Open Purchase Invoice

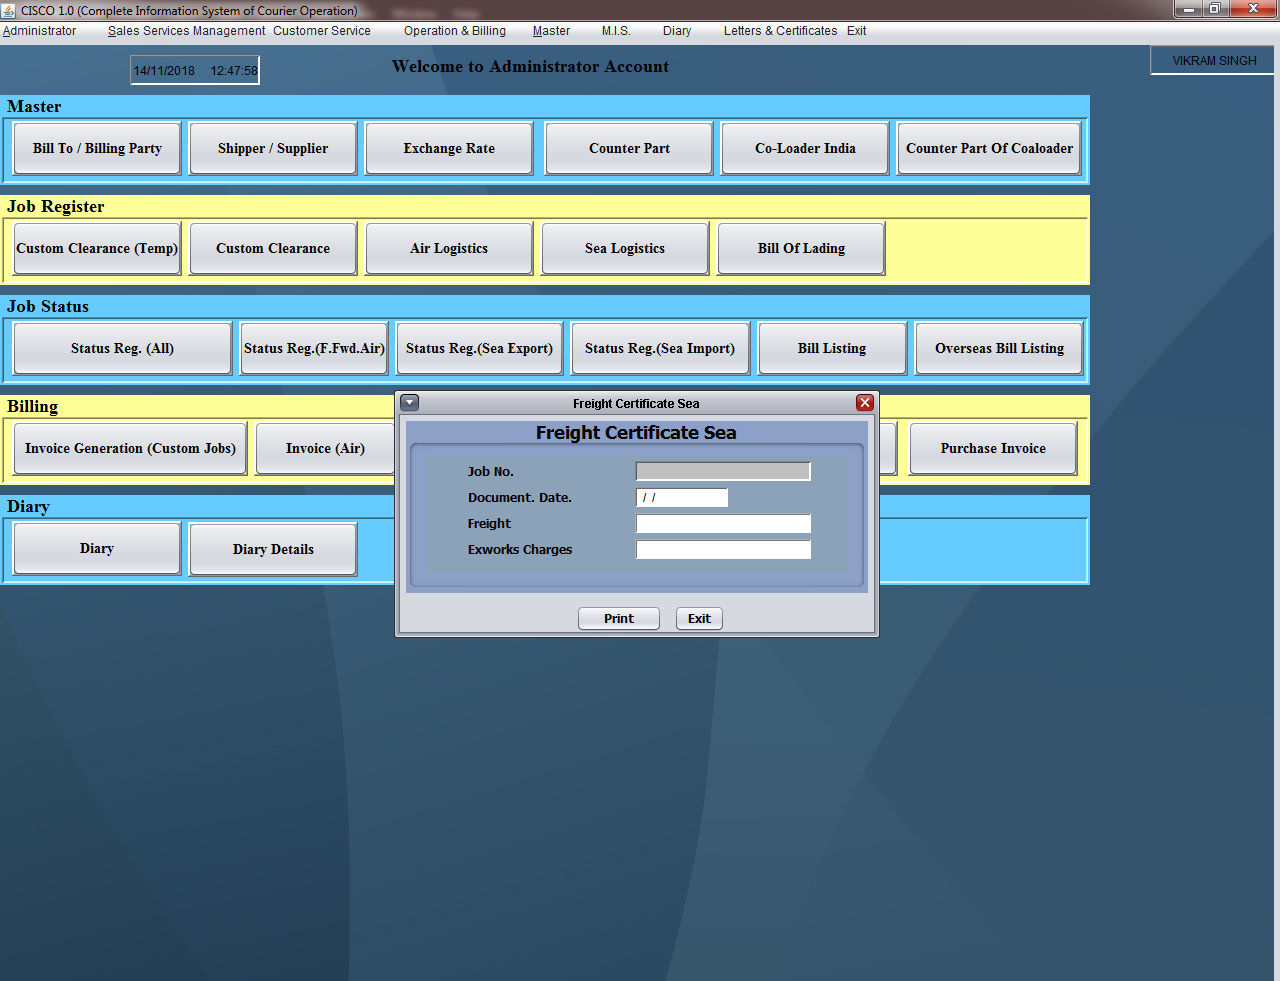pos(993,448)
